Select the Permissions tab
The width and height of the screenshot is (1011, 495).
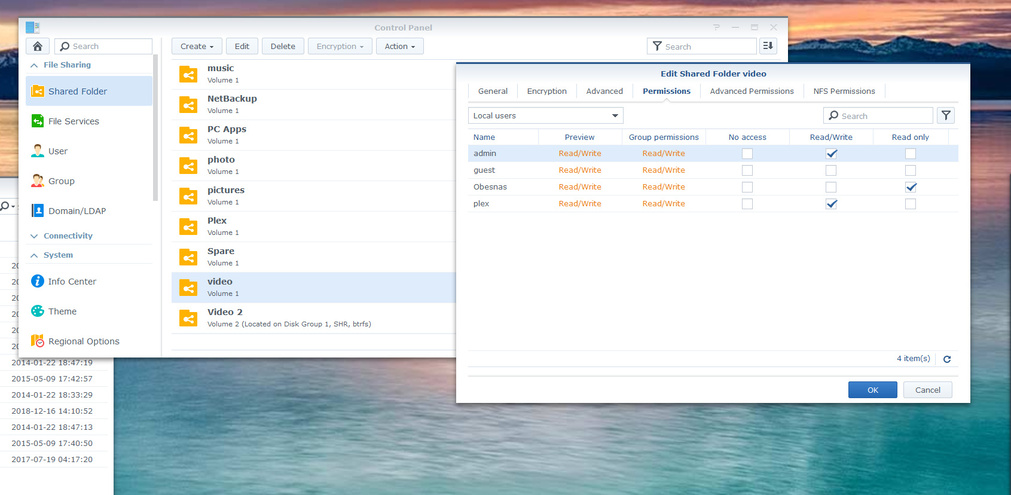click(x=666, y=91)
